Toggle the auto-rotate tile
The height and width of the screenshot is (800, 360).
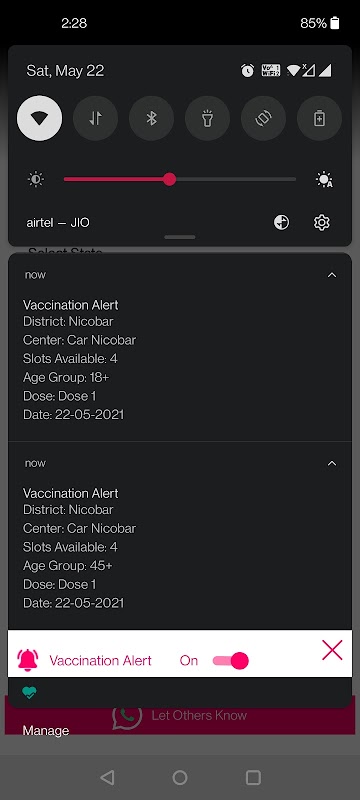click(263, 118)
